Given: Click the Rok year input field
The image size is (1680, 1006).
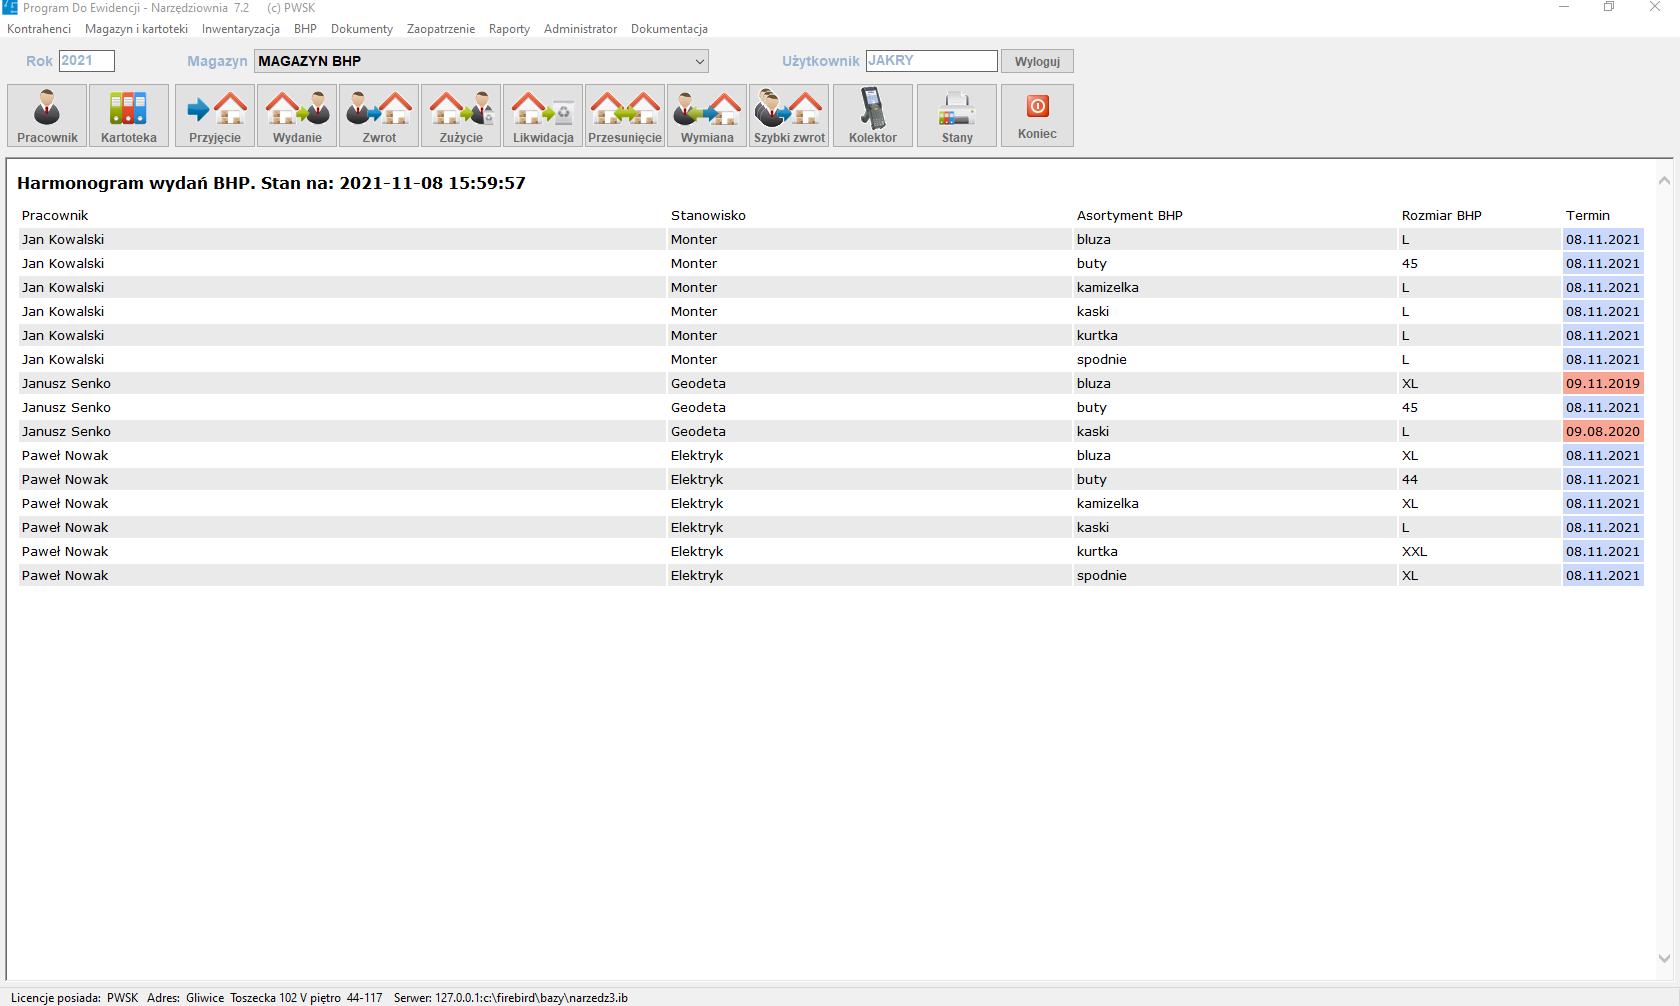Looking at the screenshot, I should click(x=86, y=61).
